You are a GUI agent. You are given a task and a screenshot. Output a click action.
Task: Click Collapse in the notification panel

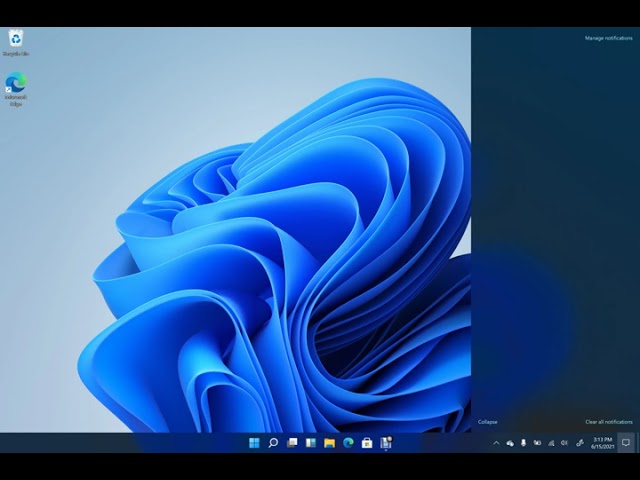click(x=488, y=422)
